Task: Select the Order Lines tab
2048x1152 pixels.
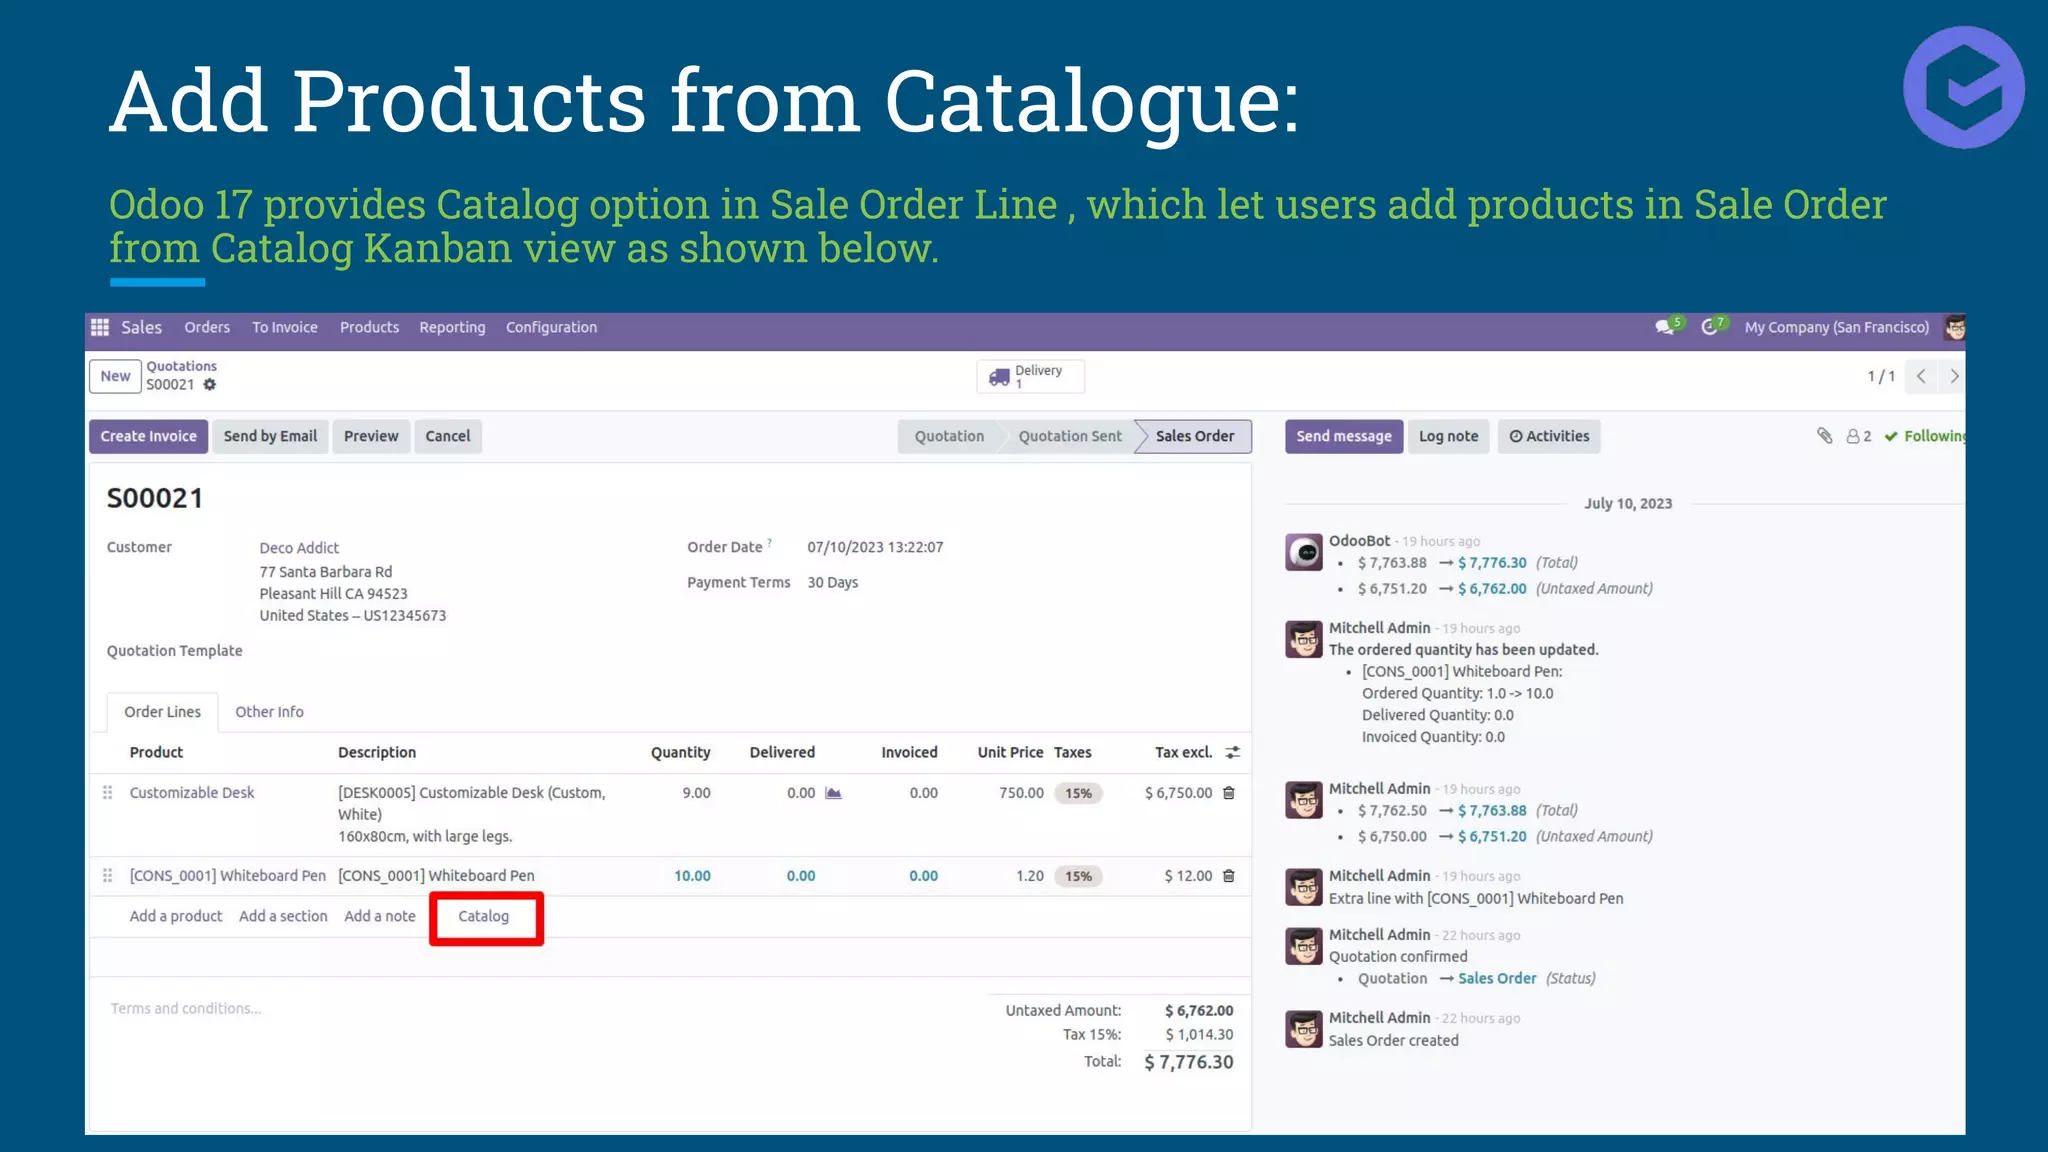Action: [162, 712]
